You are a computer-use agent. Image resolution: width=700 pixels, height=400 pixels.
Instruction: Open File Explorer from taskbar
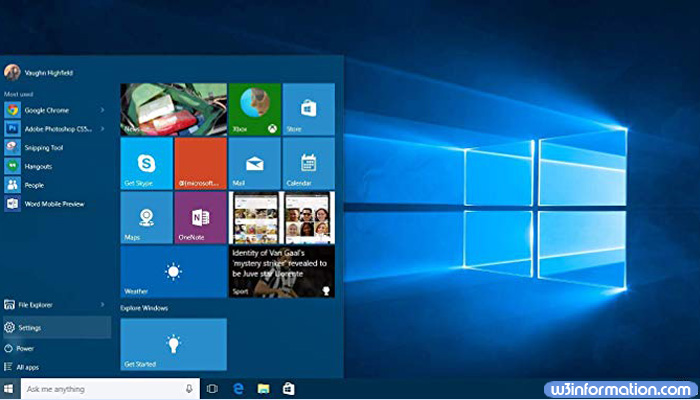coord(263,389)
